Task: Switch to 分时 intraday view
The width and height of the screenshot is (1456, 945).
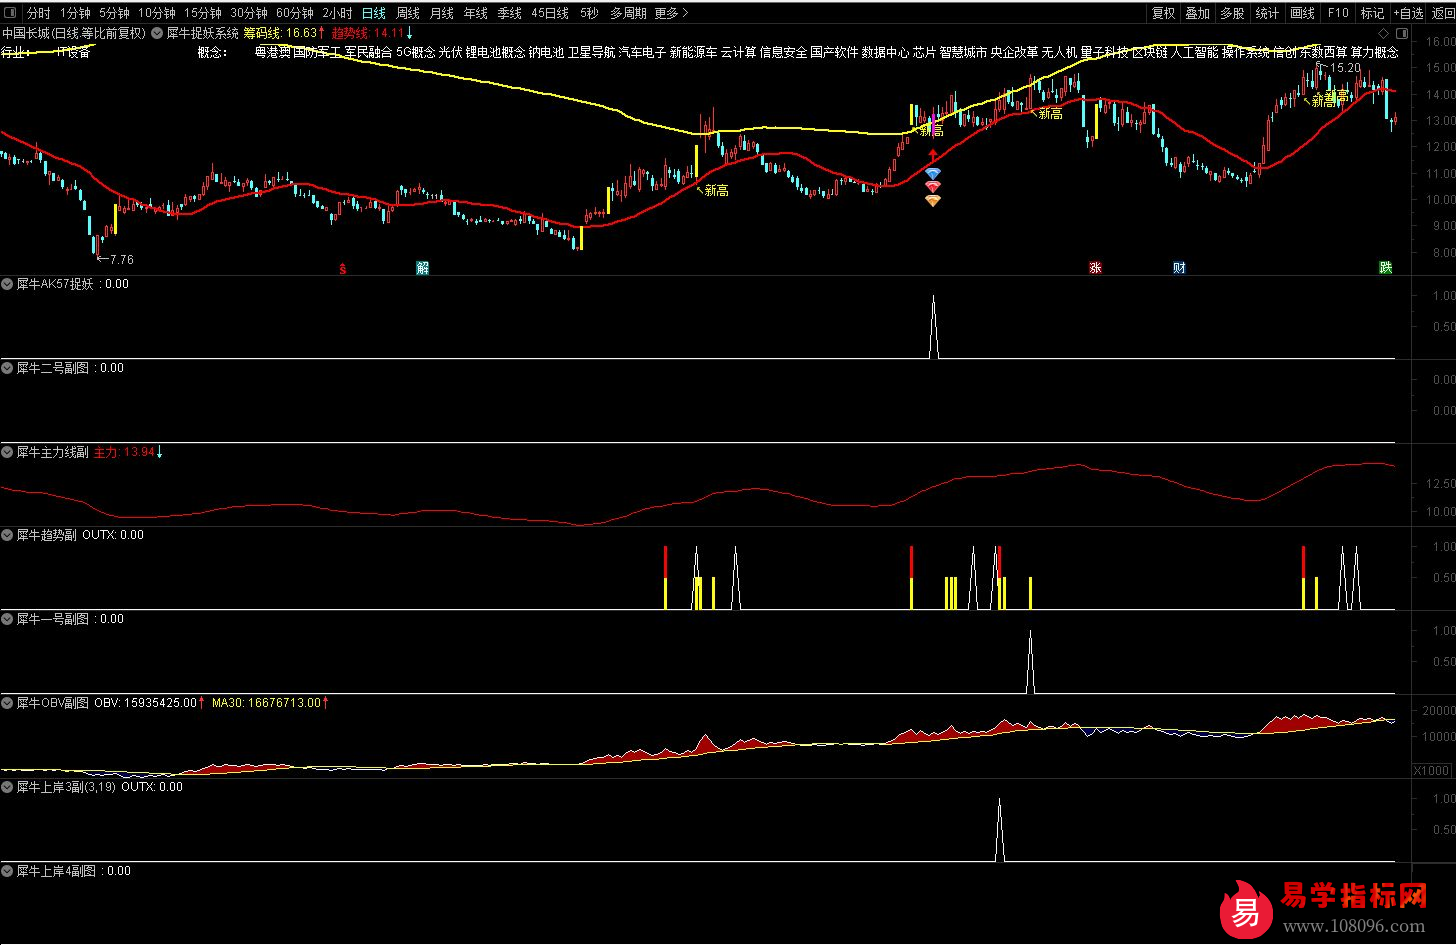Action: tap(38, 13)
